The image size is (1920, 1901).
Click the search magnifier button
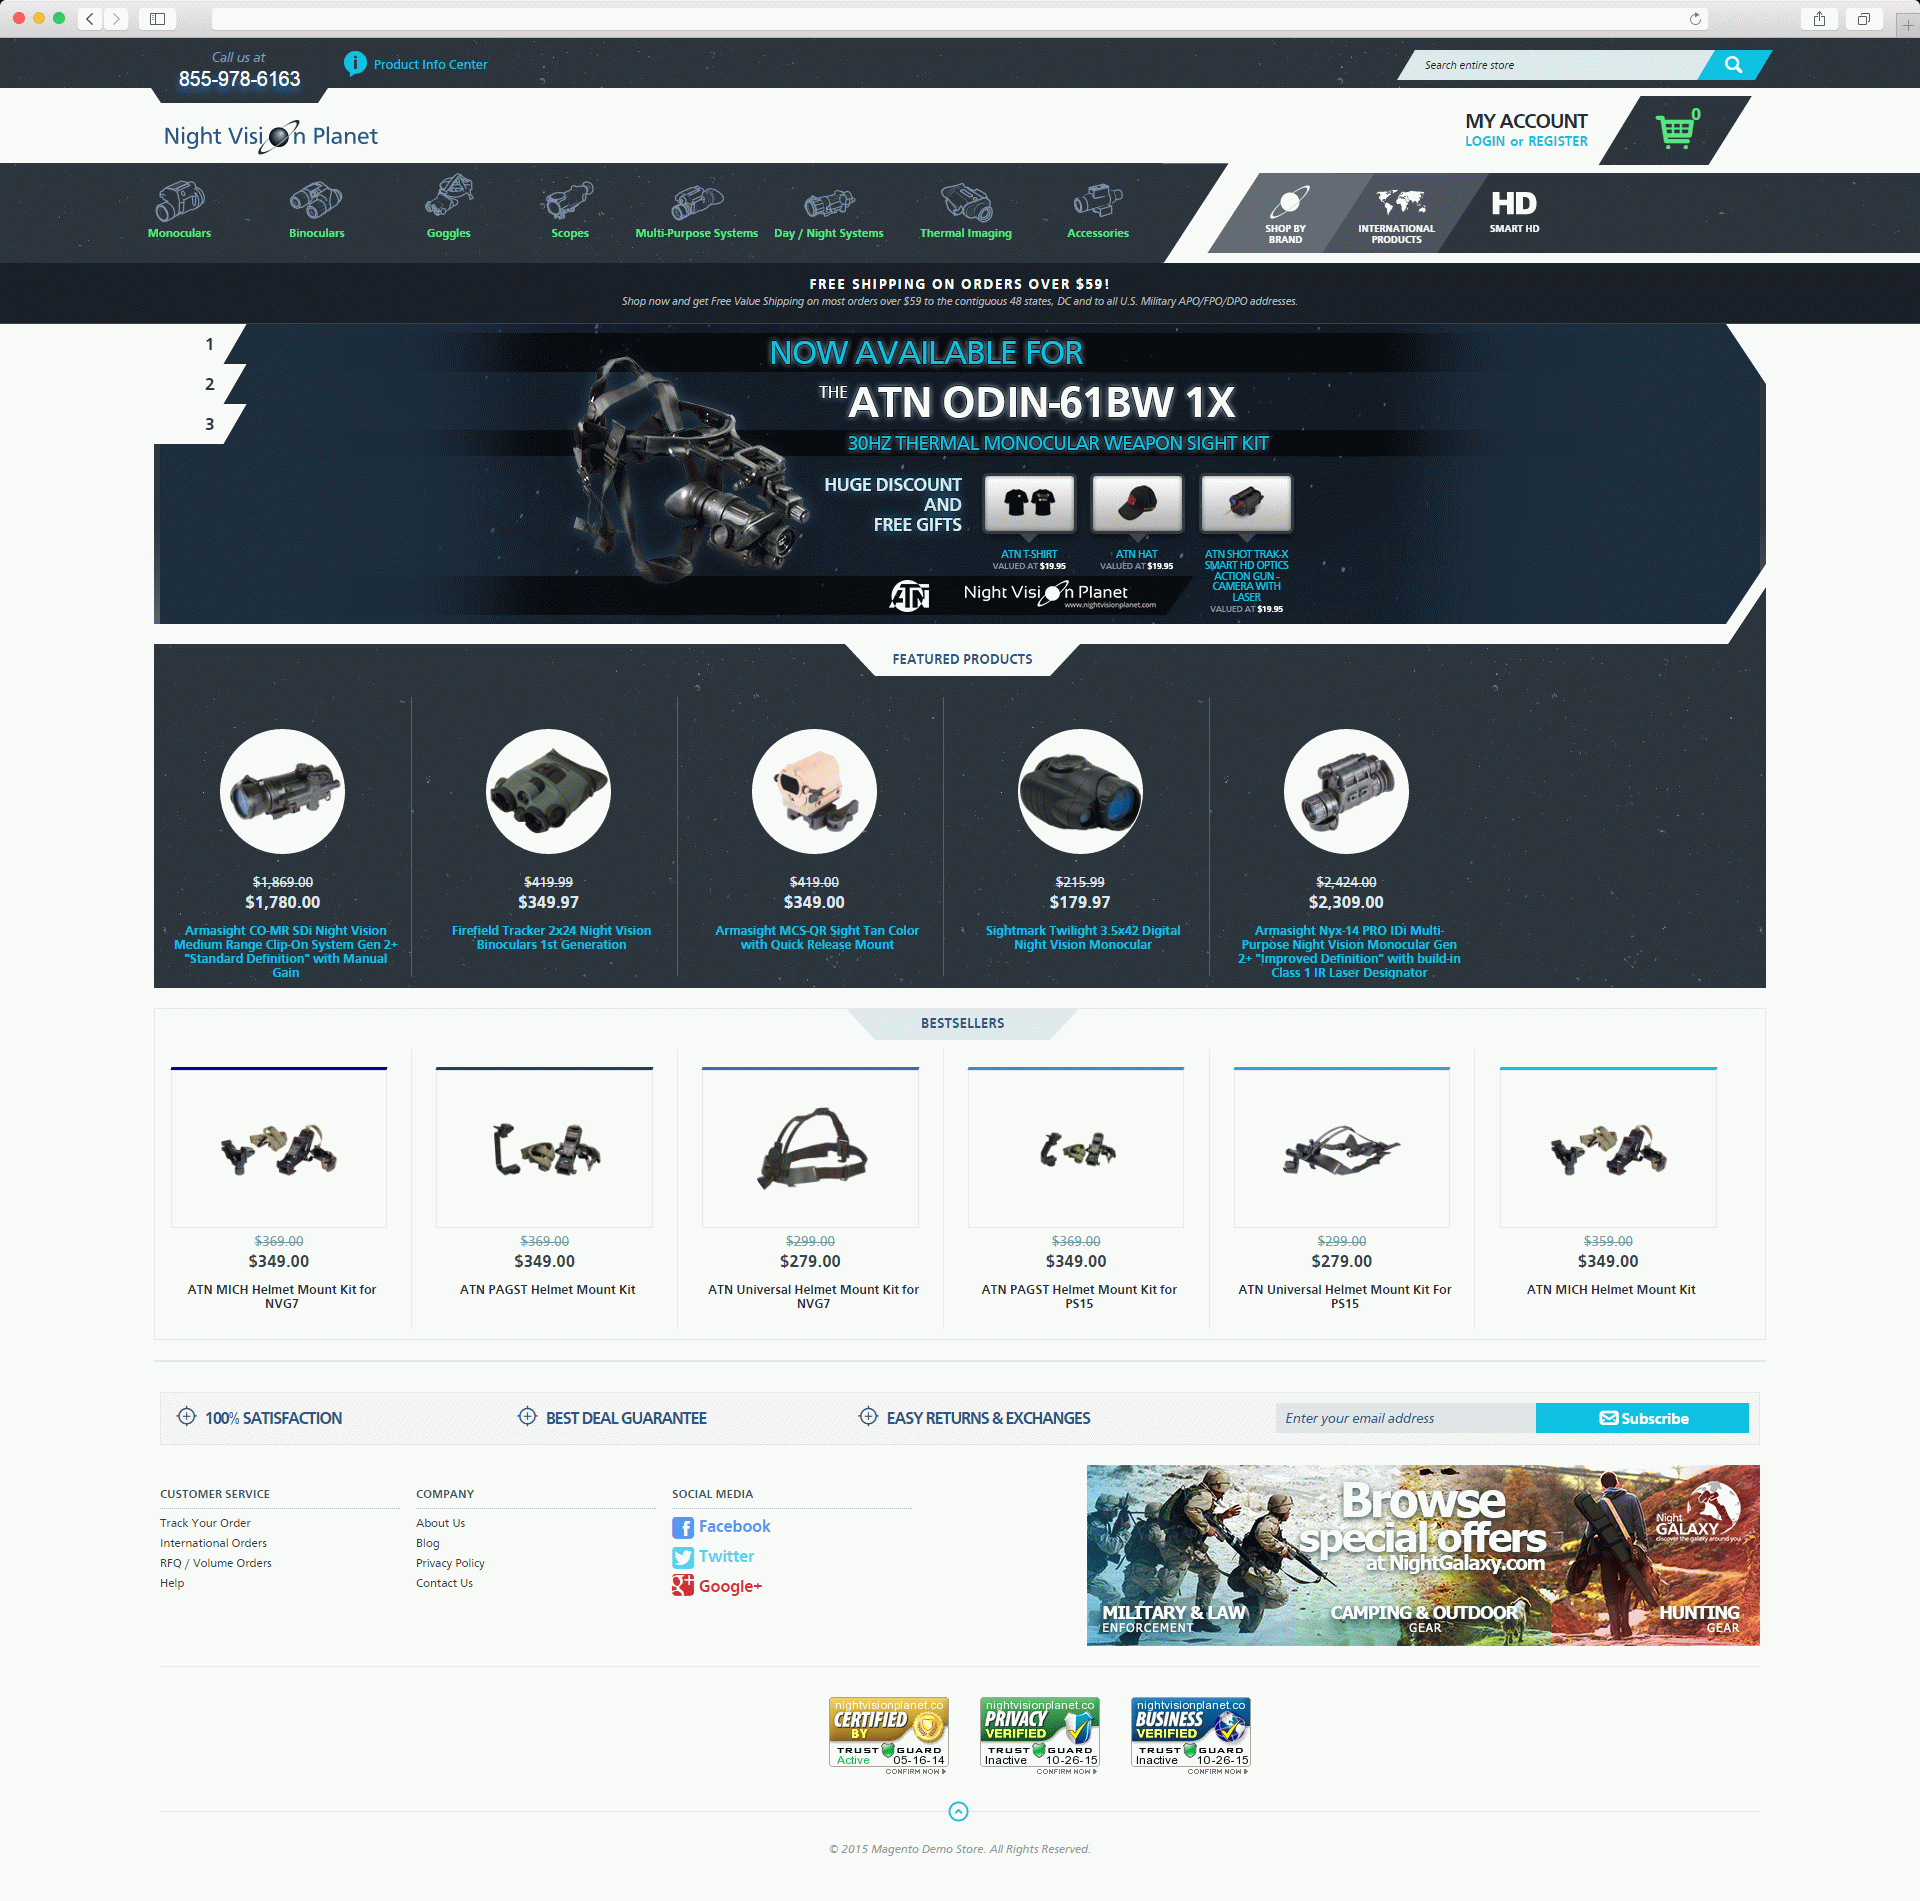pyautogui.click(x=1734, y=65)
